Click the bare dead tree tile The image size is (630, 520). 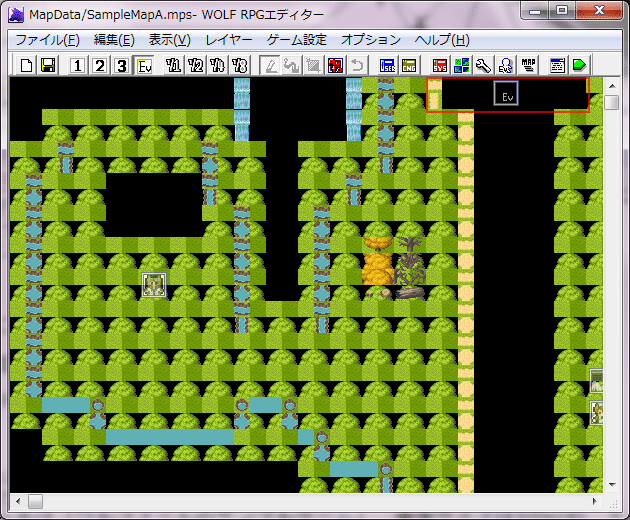[x=410, y=261]
